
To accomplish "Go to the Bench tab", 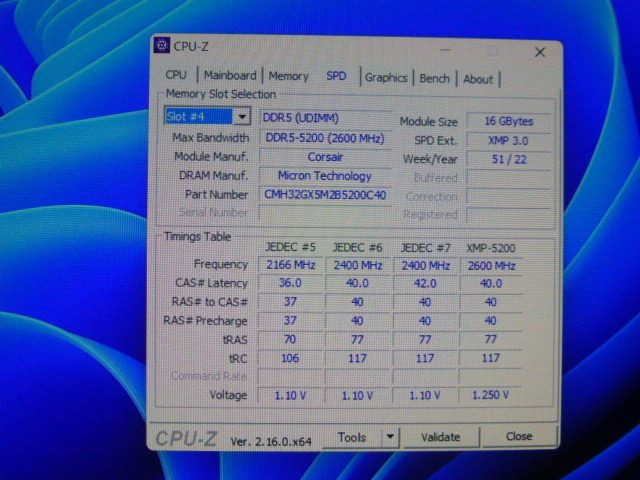I will pos(434,78).
